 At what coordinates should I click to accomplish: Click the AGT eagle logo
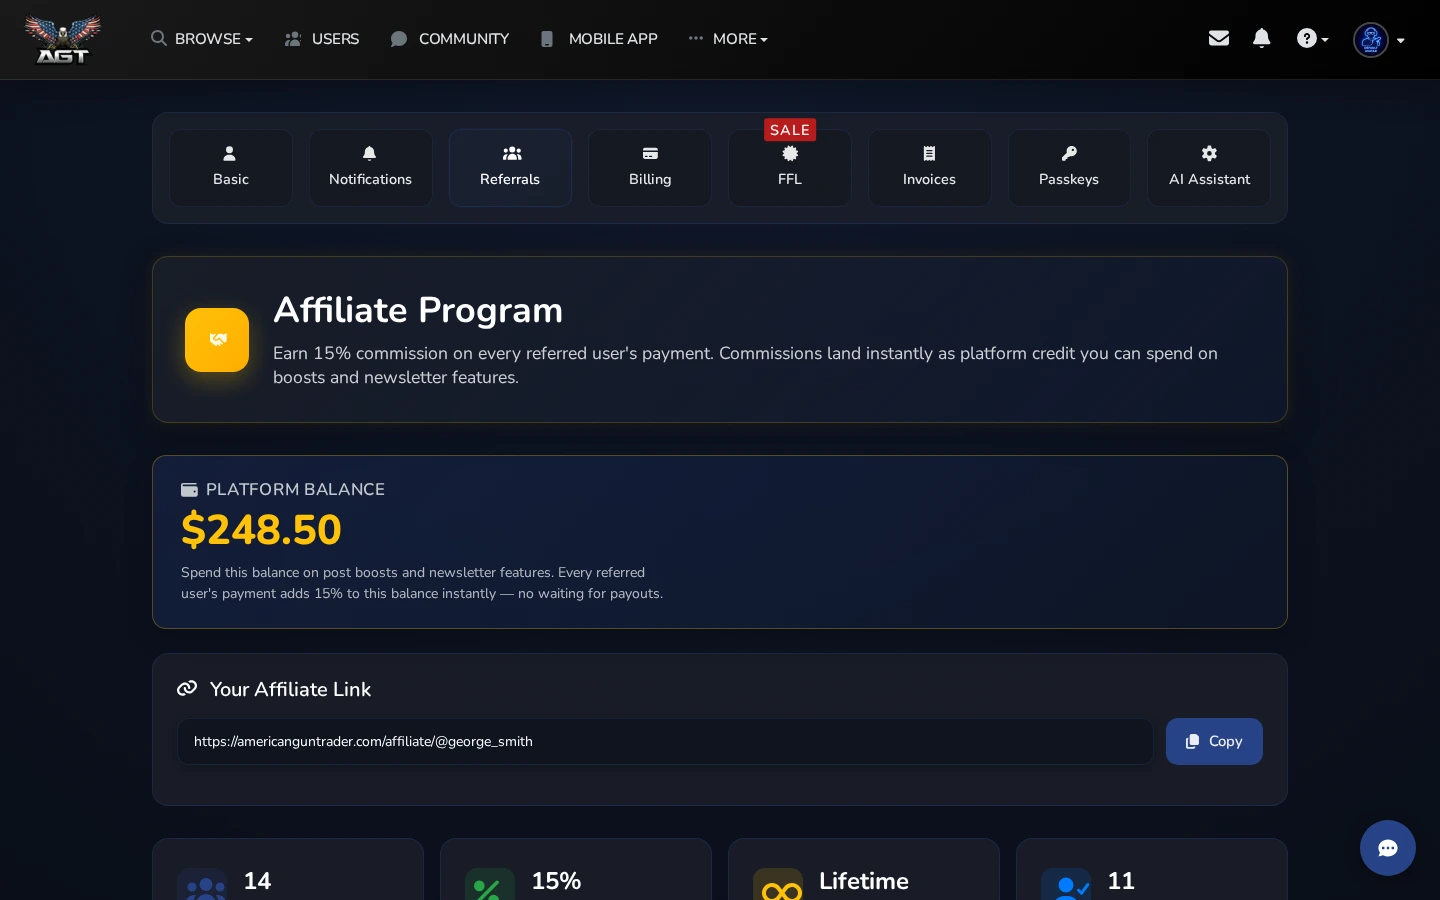[x=62, y=40]
